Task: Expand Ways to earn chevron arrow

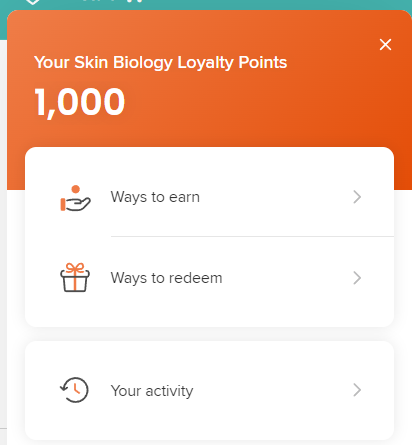Action: 357,197
